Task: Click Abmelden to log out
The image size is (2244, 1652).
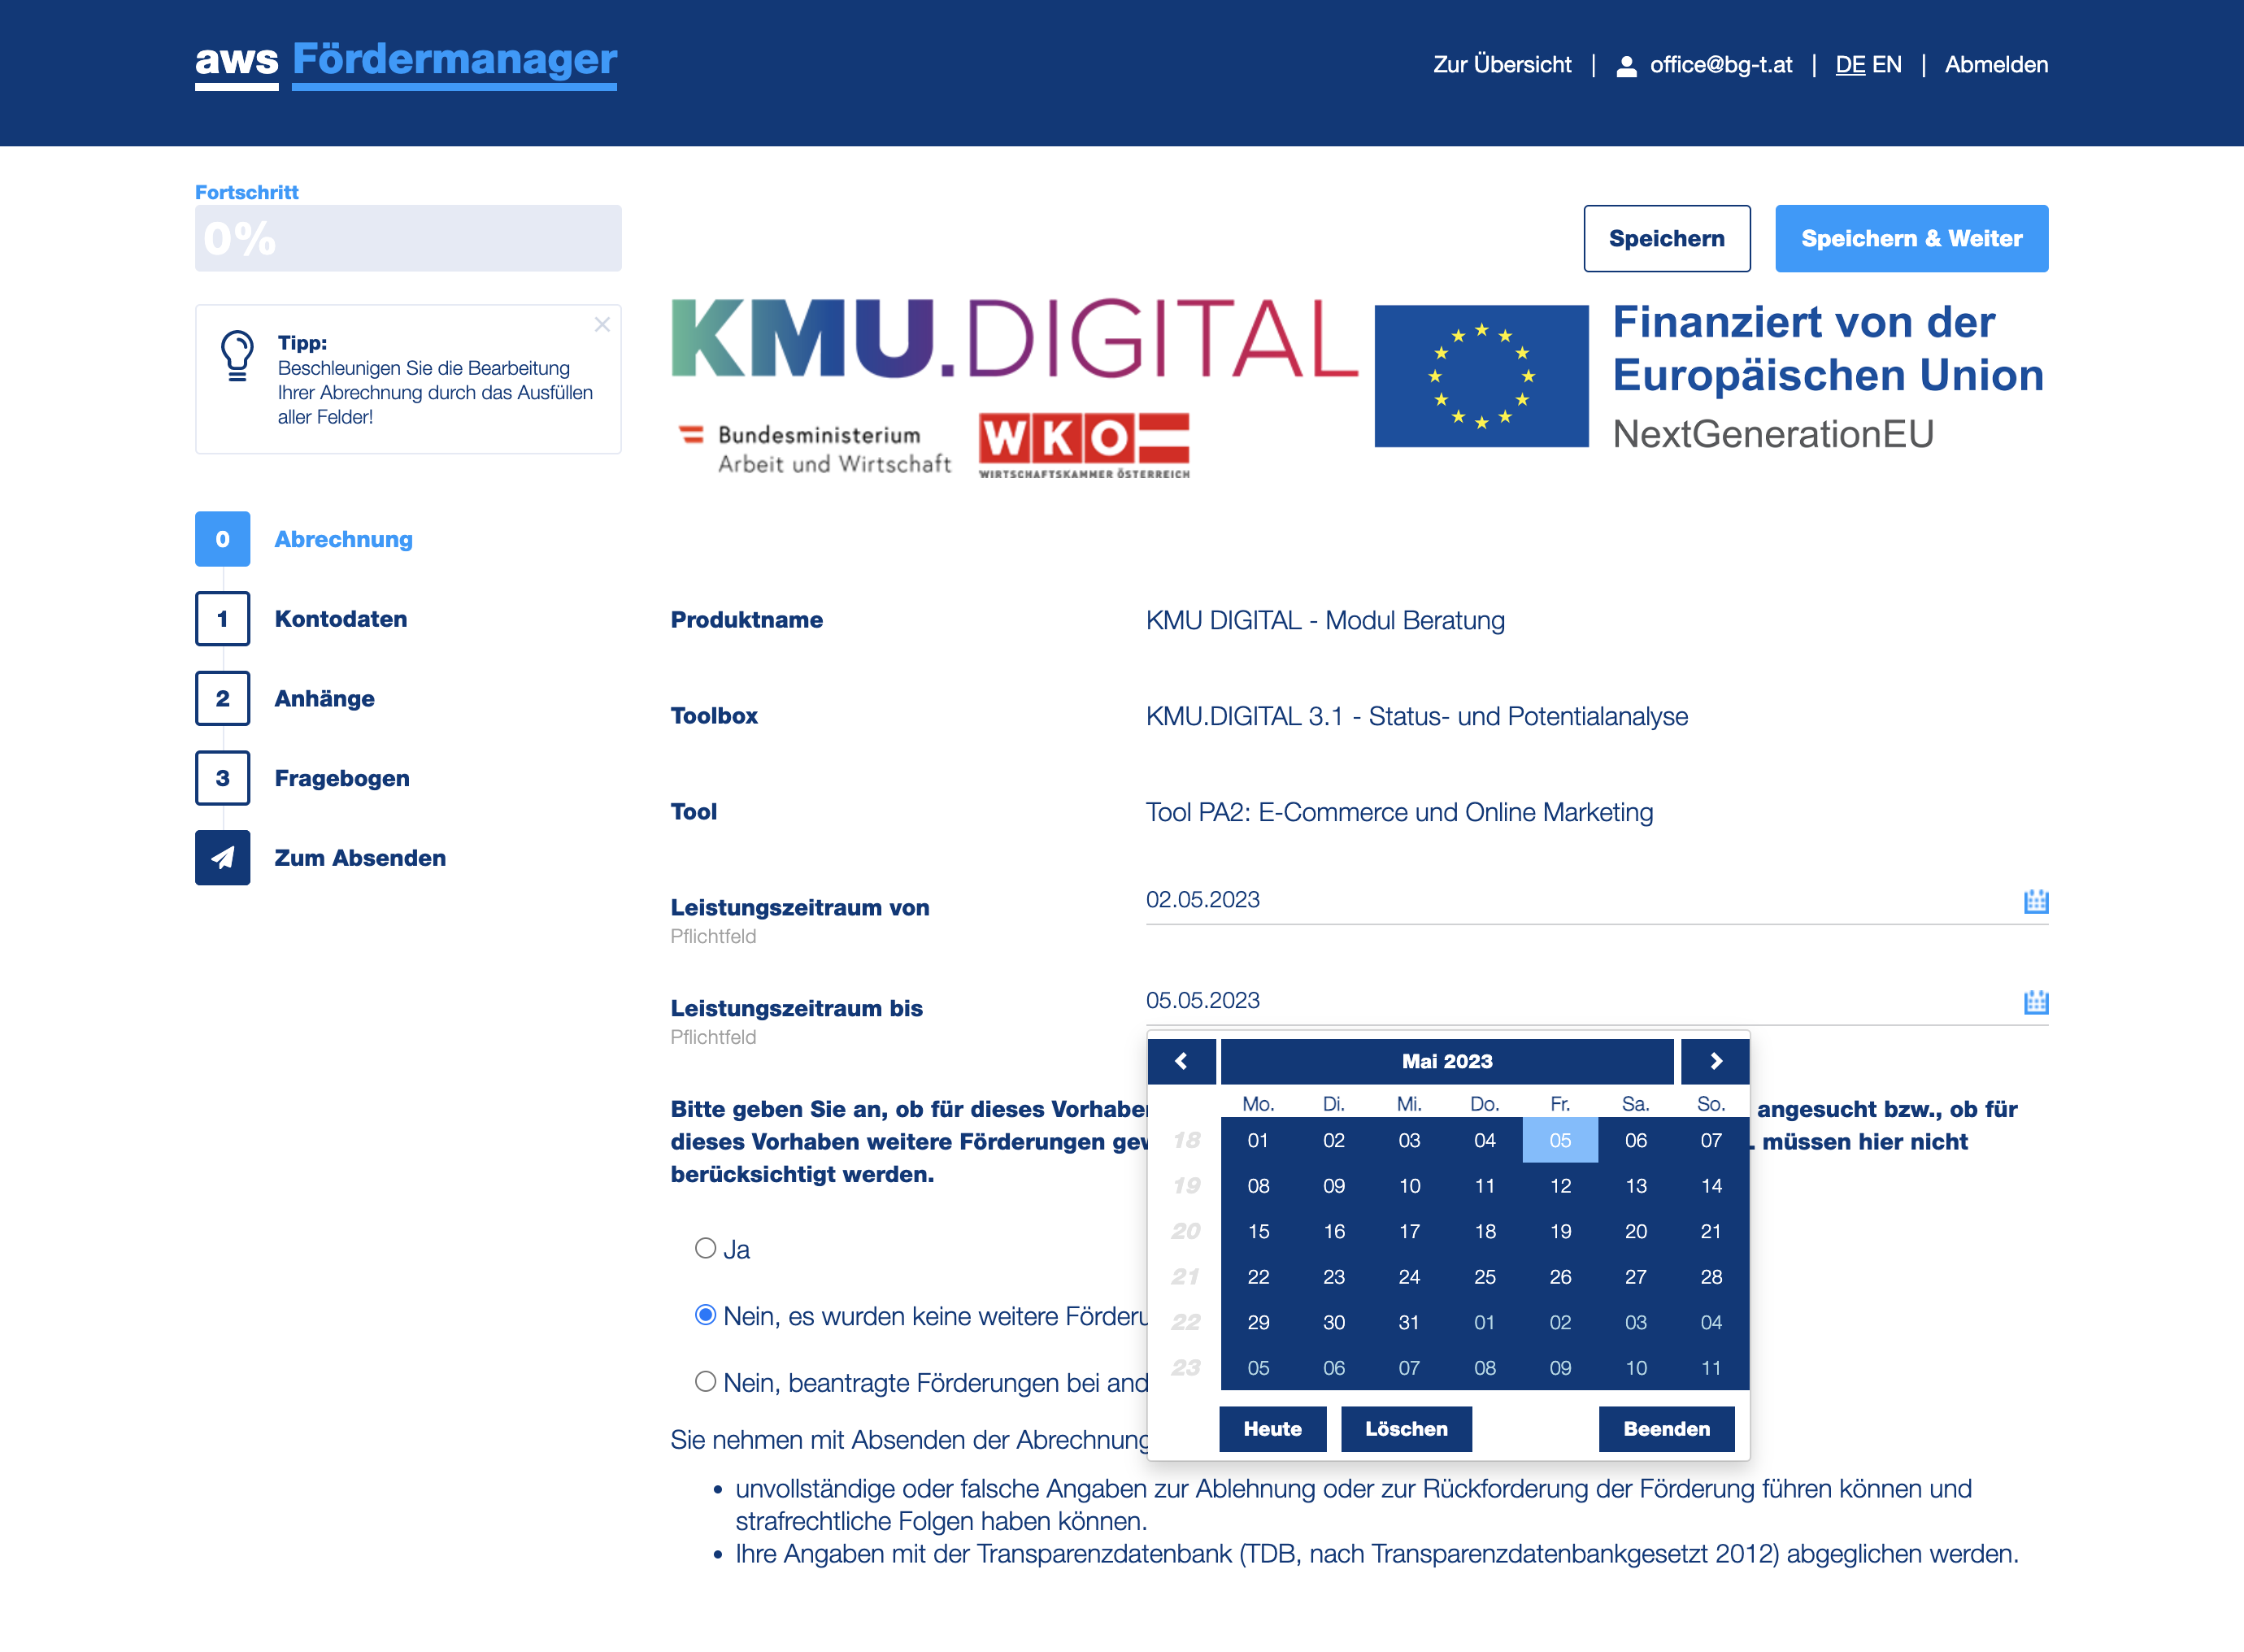Action: point(1996,65)
